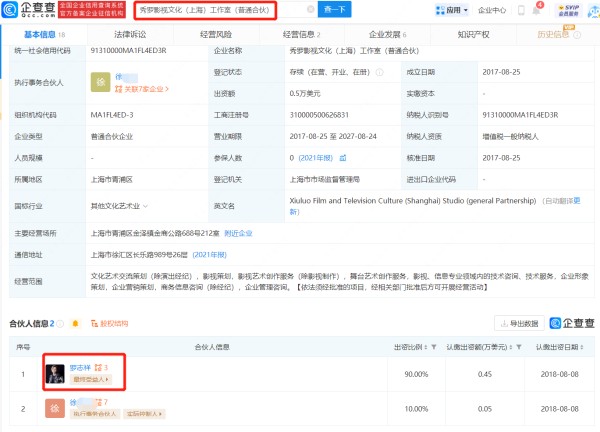Sort by 认缴出资额 using sort arrows

511,347
